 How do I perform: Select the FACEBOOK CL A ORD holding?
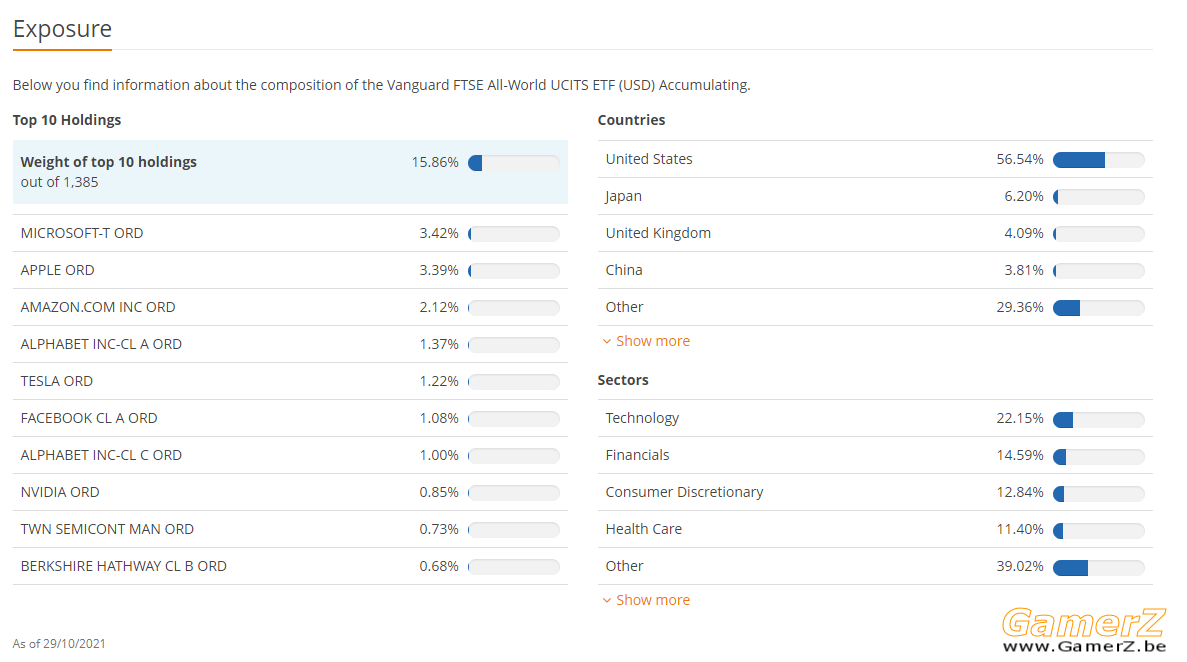pyautogui.click(x=290, y=419)
